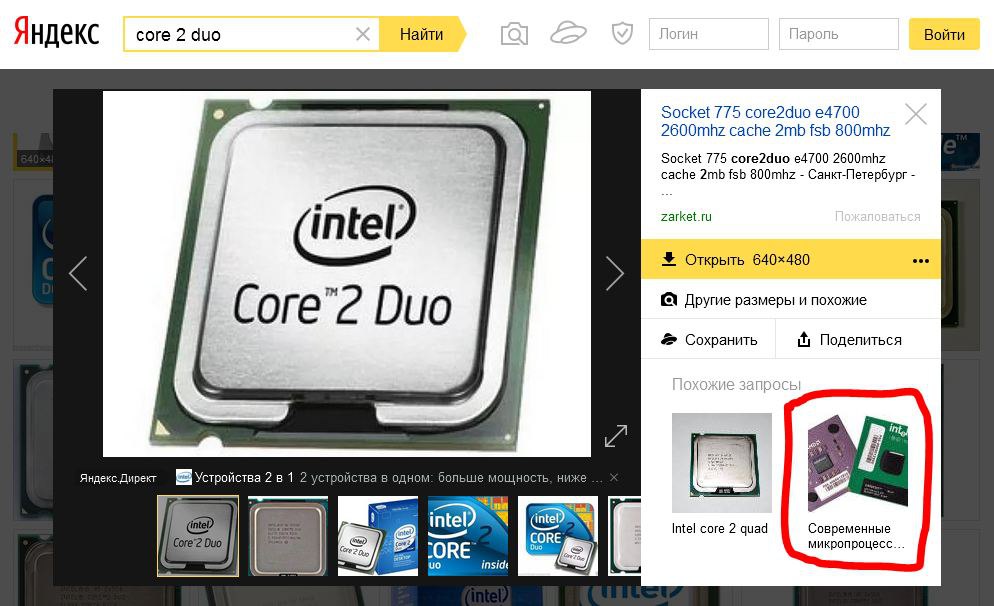
Task: Close the image details panel
Action: [916, 115]
